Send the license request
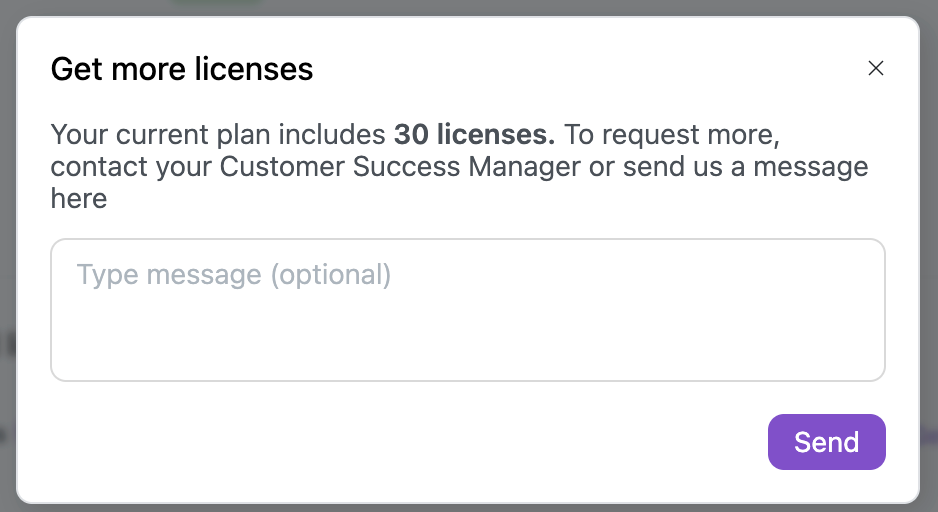Viewport: 938px width, 512px height. [826, 442]
